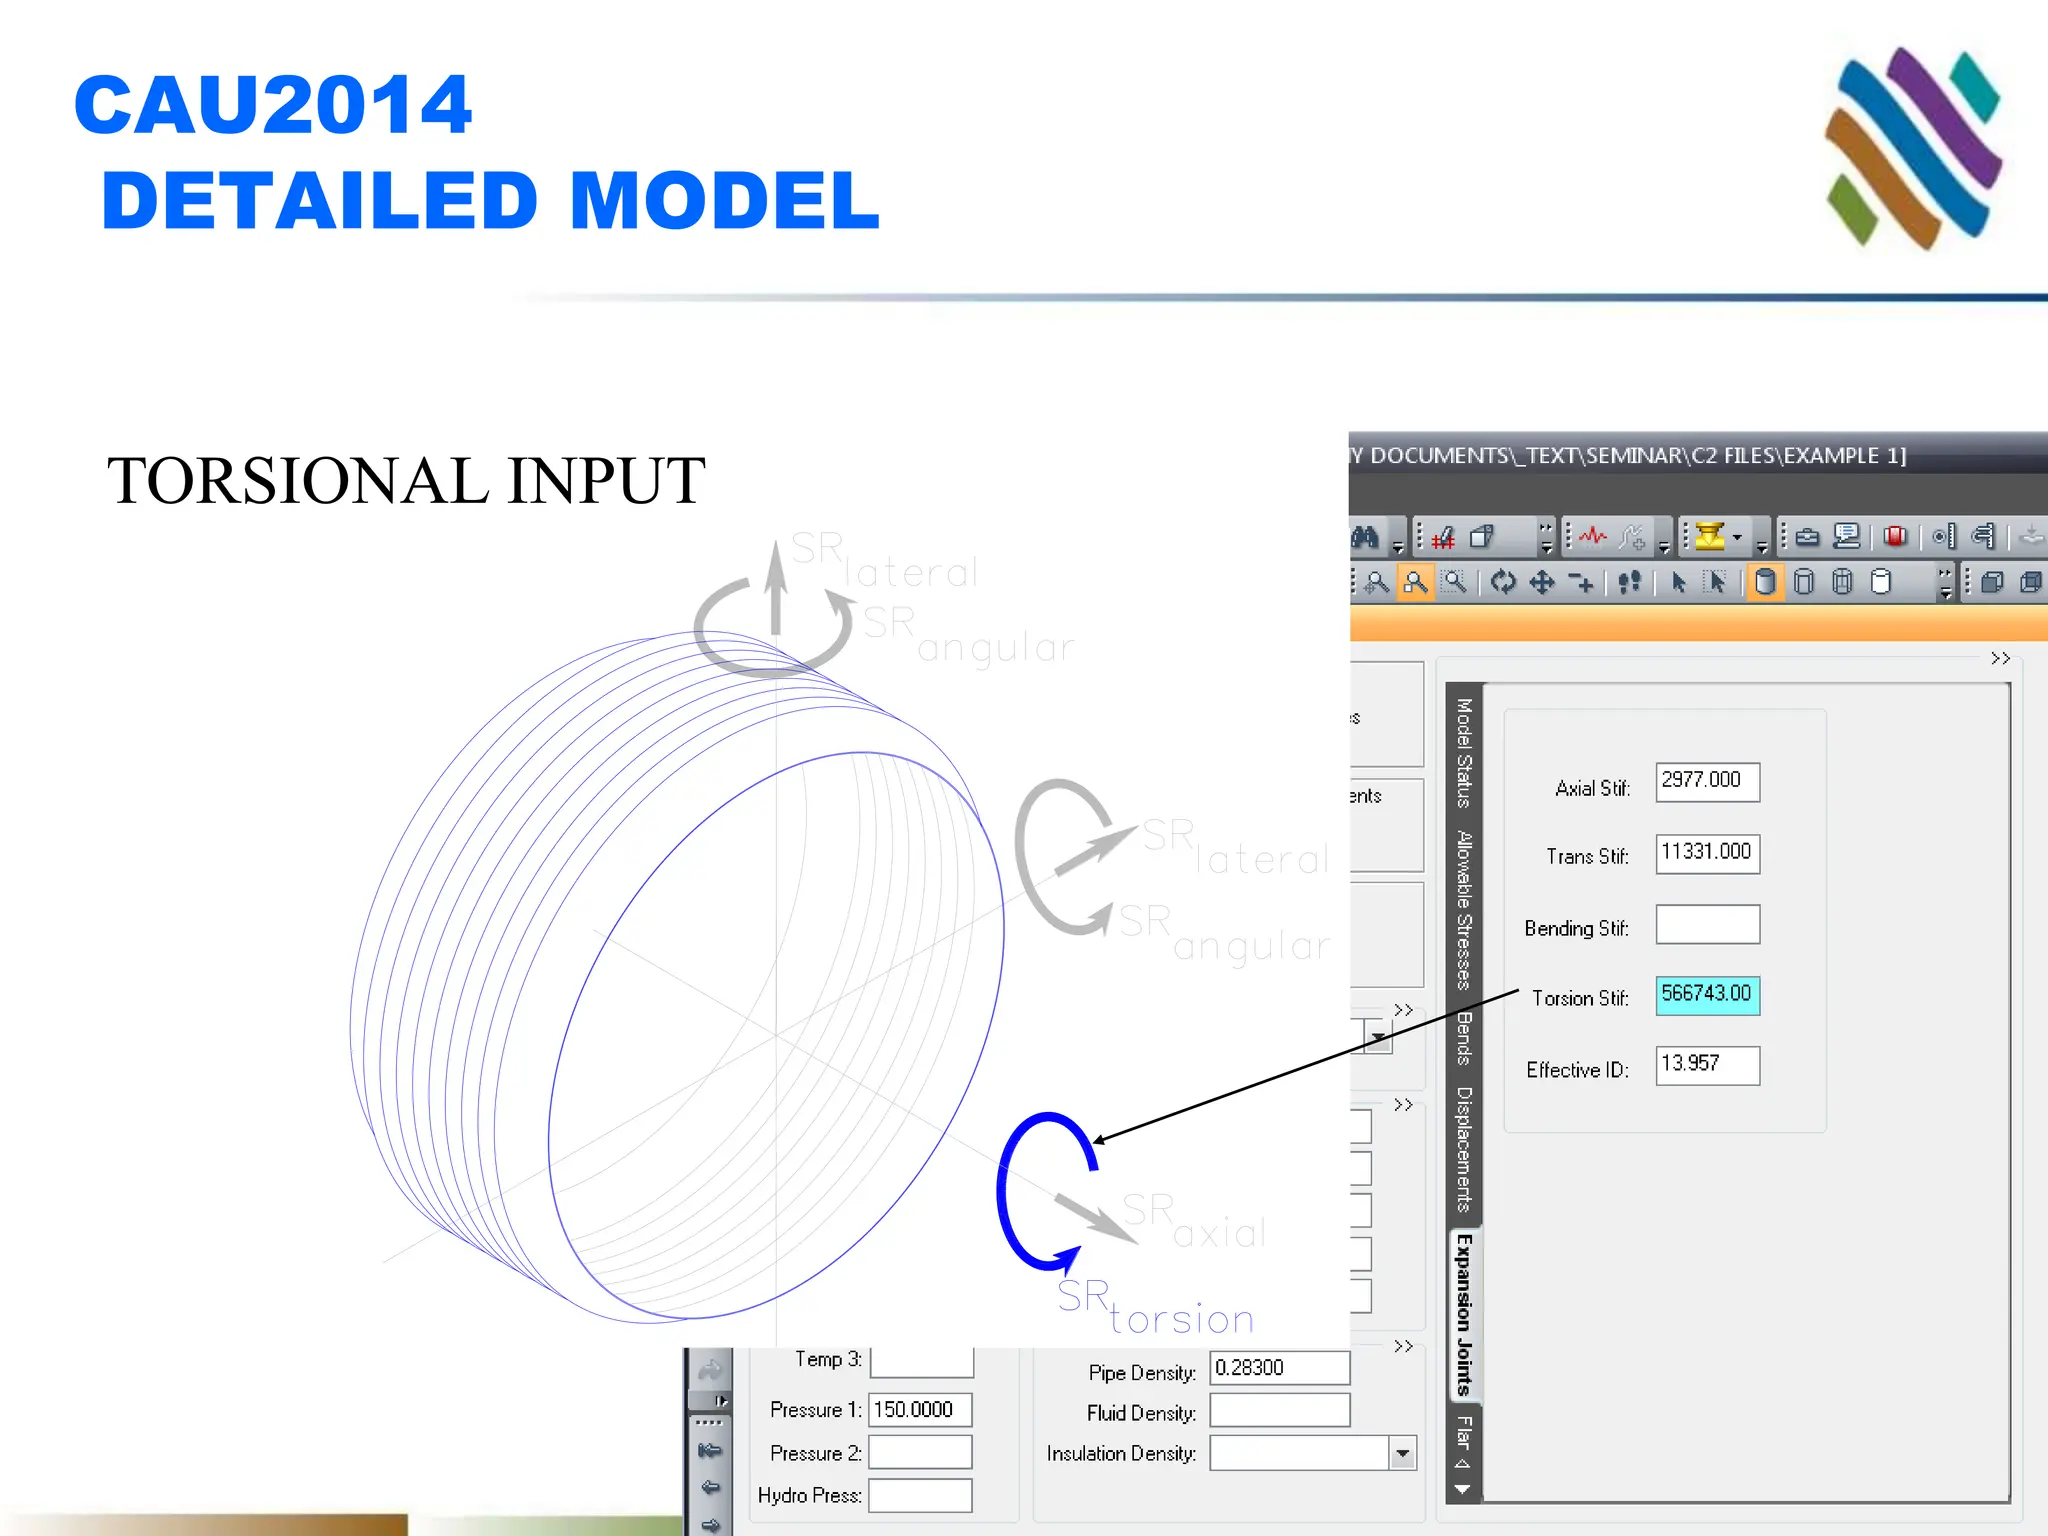
Task: Open the Displacements vertical tab
Action: point(1464,1150)
